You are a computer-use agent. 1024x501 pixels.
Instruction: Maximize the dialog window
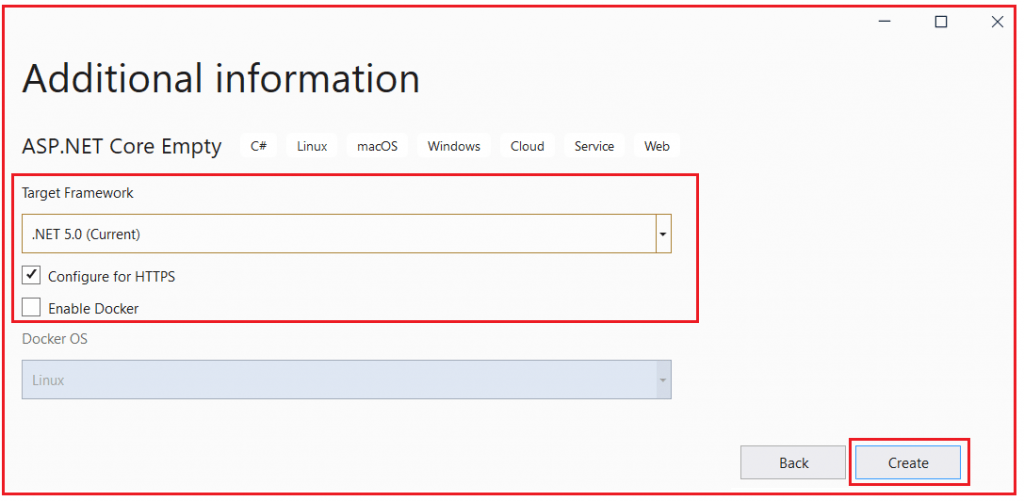pyautogui.click(x=940, y=22)
